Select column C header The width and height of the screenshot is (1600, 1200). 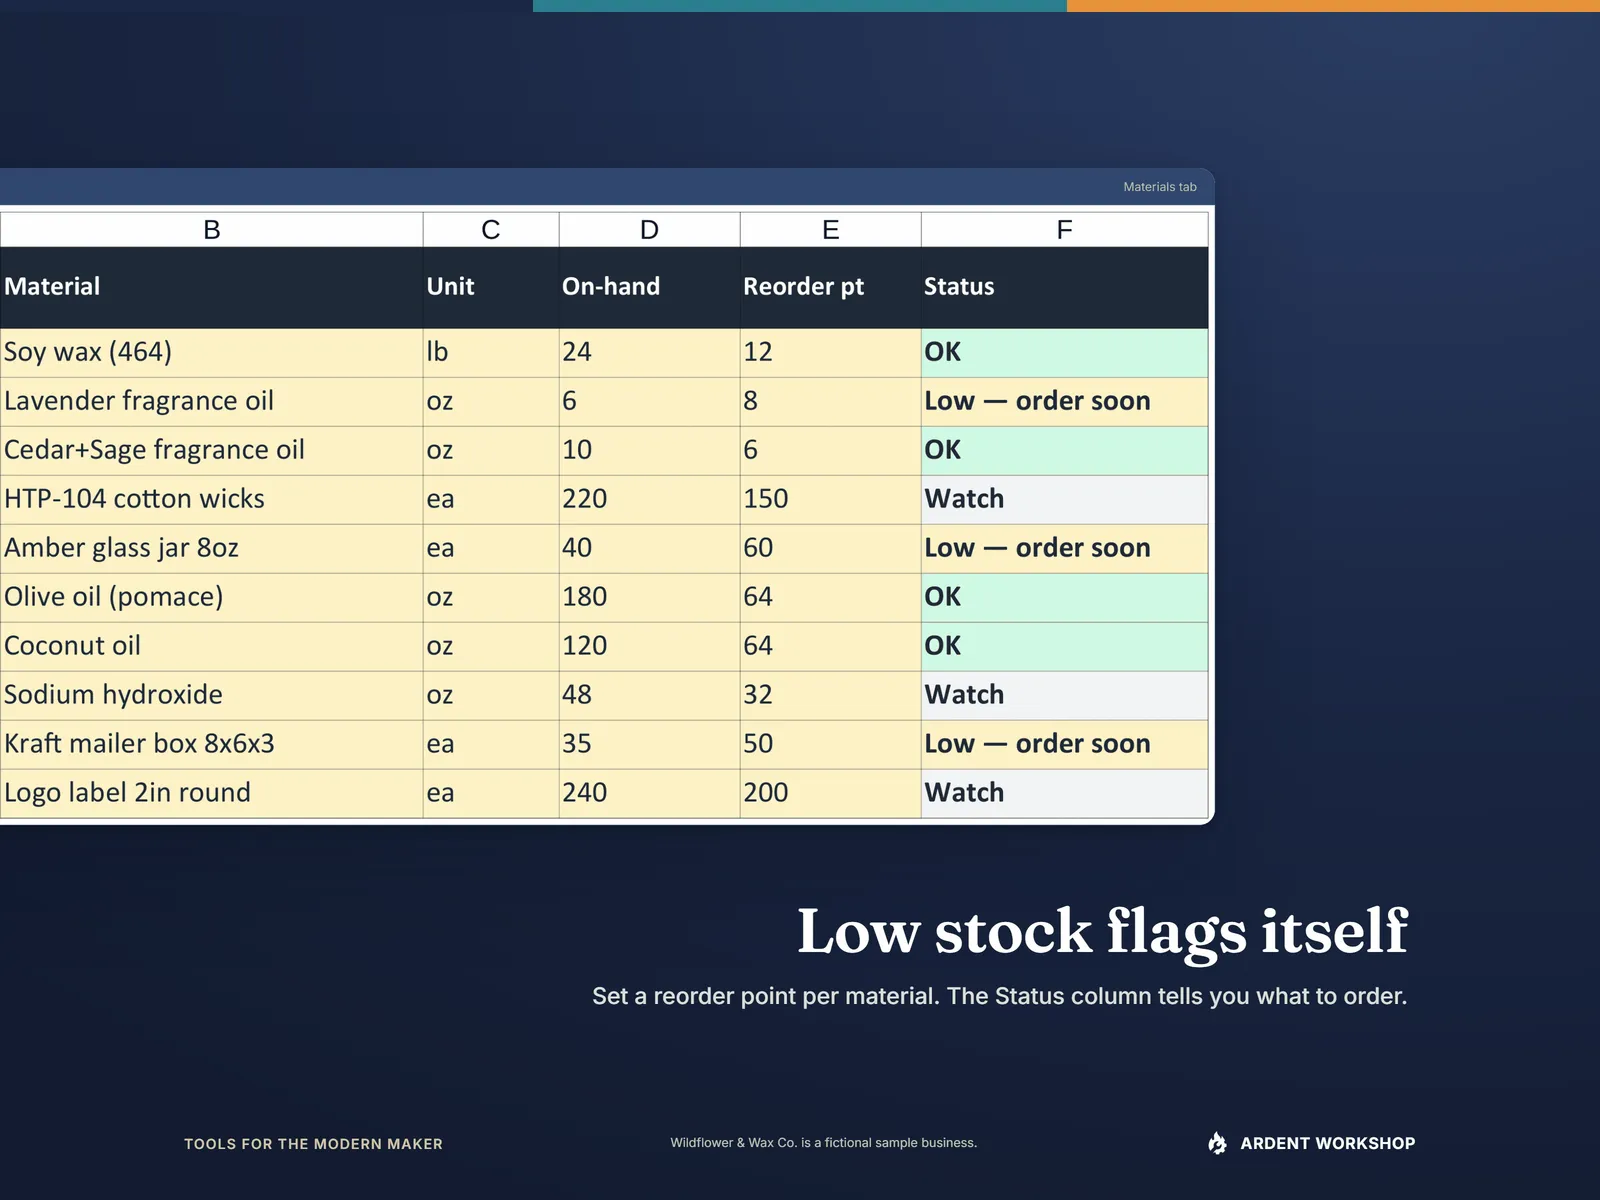(491, 229)
